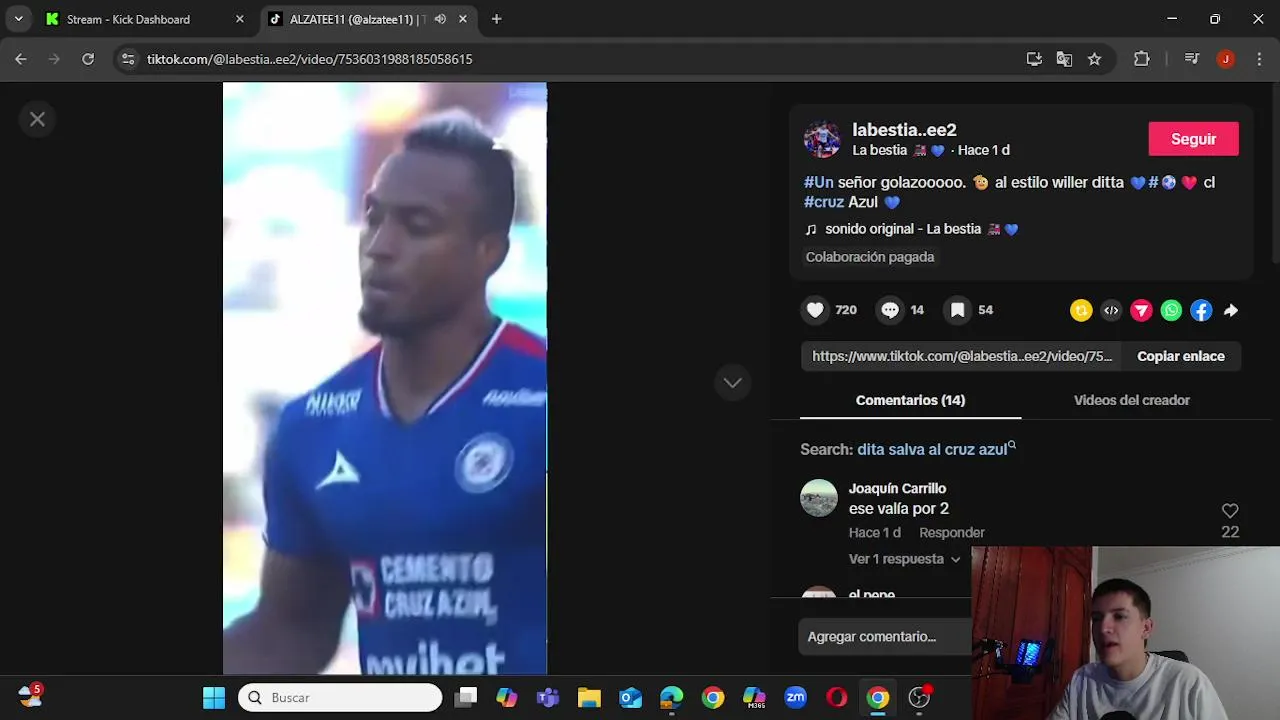The width and height of the screenshot is (1280, 720).
Task: Expand Ver 1 respuesta under comment
Action: (x=904, y=559)
